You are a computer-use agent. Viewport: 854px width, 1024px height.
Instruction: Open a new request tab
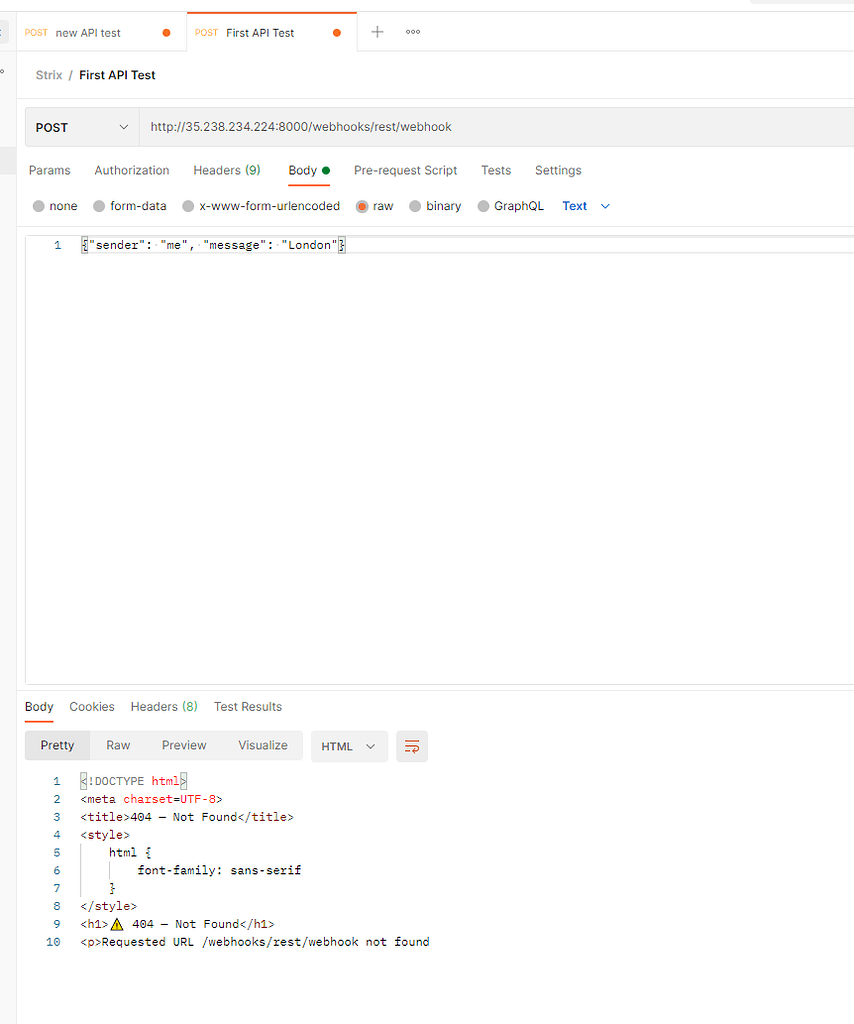point(377,32)
